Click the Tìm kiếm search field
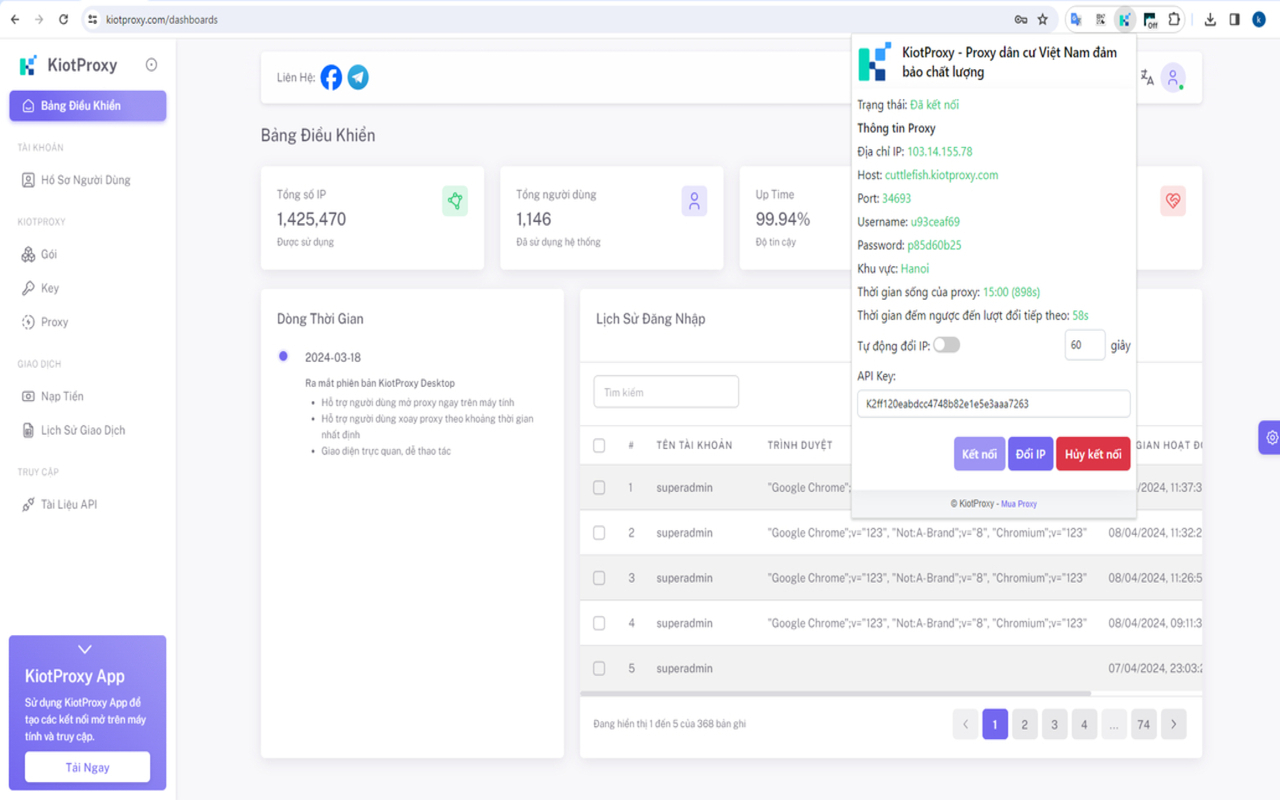The height and width of the screenshot is (800, 1280). point(665,391)
